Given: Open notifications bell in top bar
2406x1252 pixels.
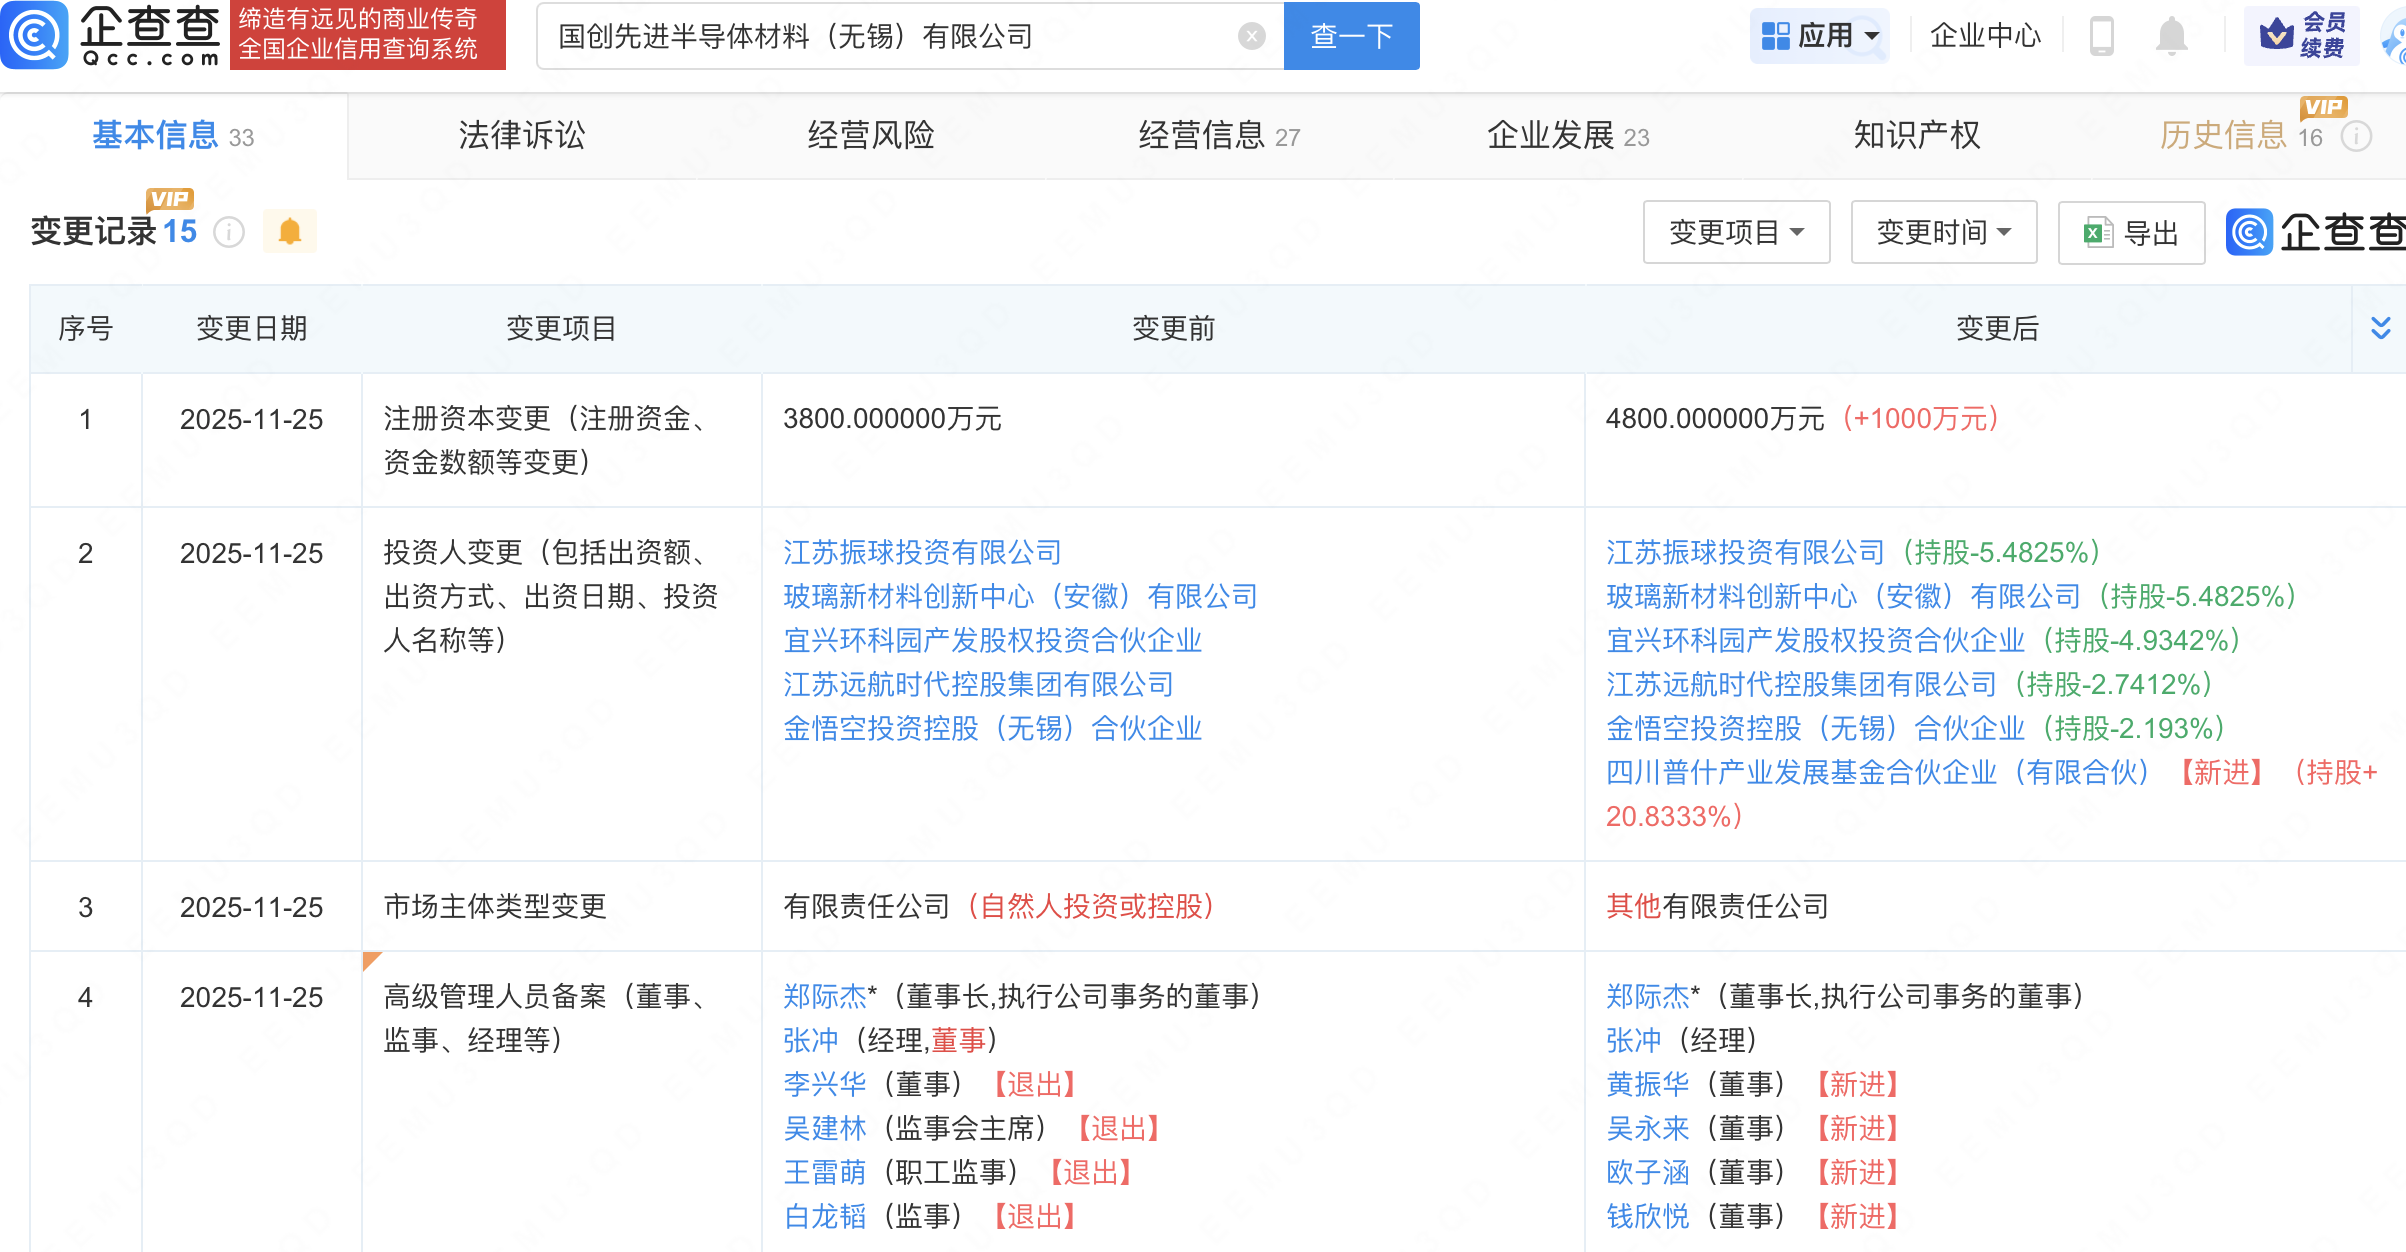Looking at the screenshot, I should (x=2171, y=37).
